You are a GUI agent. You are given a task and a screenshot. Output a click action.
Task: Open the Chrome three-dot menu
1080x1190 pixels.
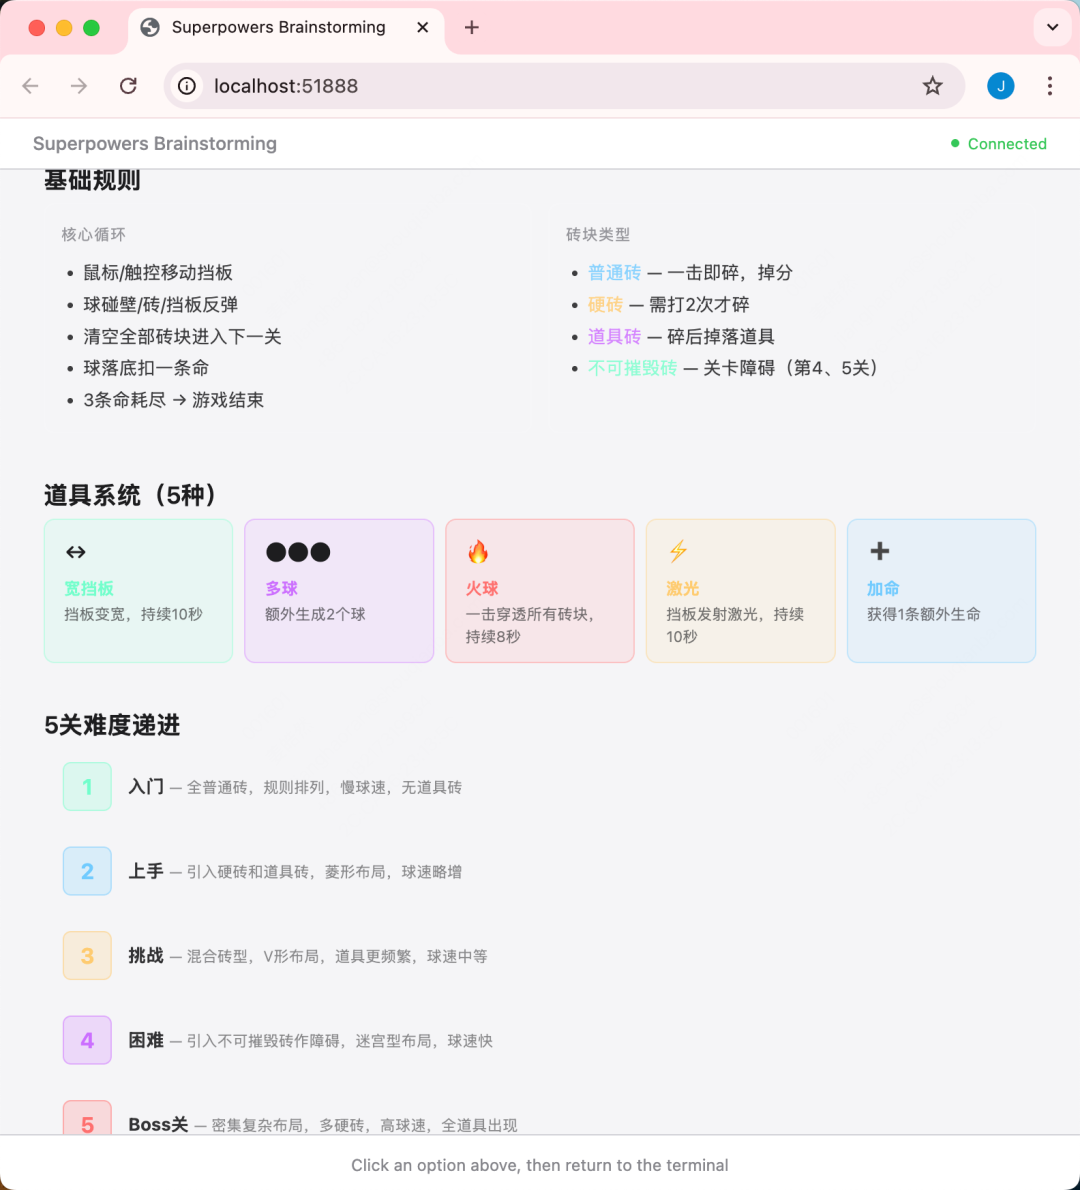(1049, 86)
